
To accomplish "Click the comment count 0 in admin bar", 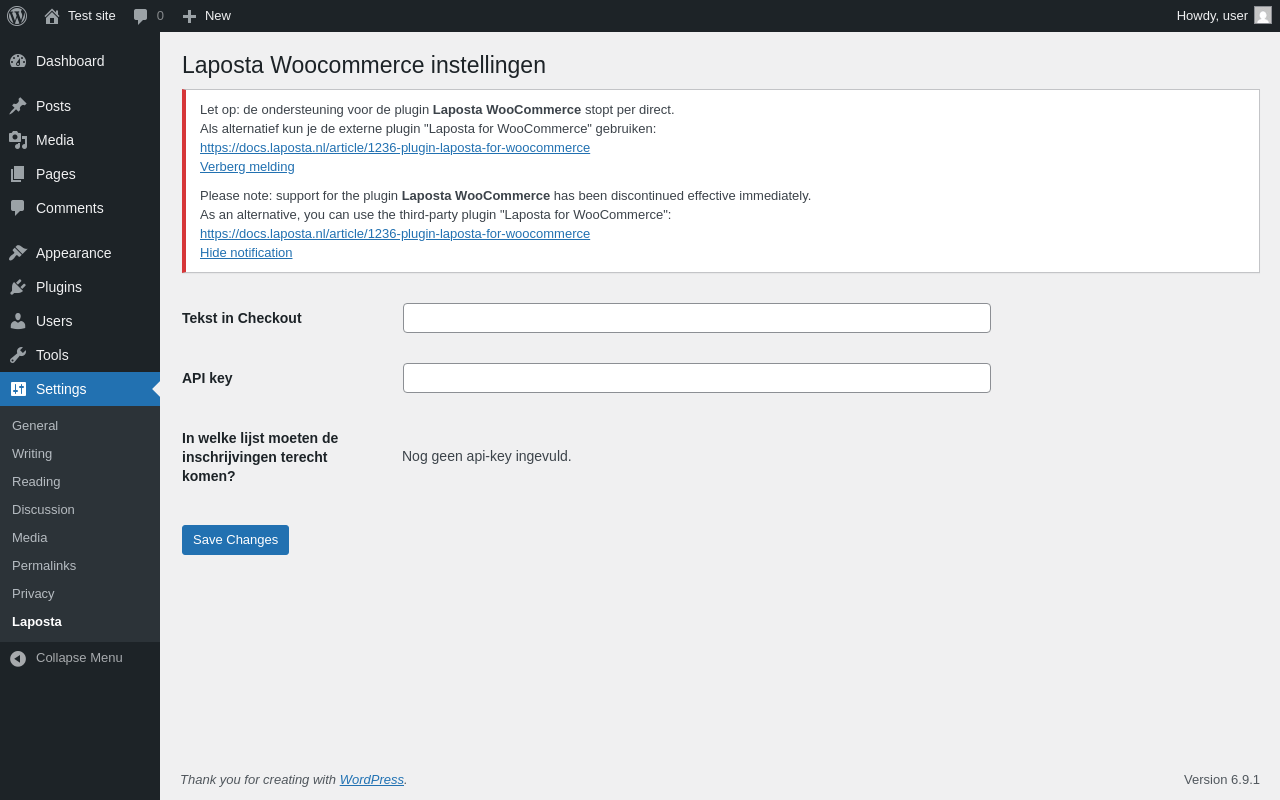I will coord(160,16).
